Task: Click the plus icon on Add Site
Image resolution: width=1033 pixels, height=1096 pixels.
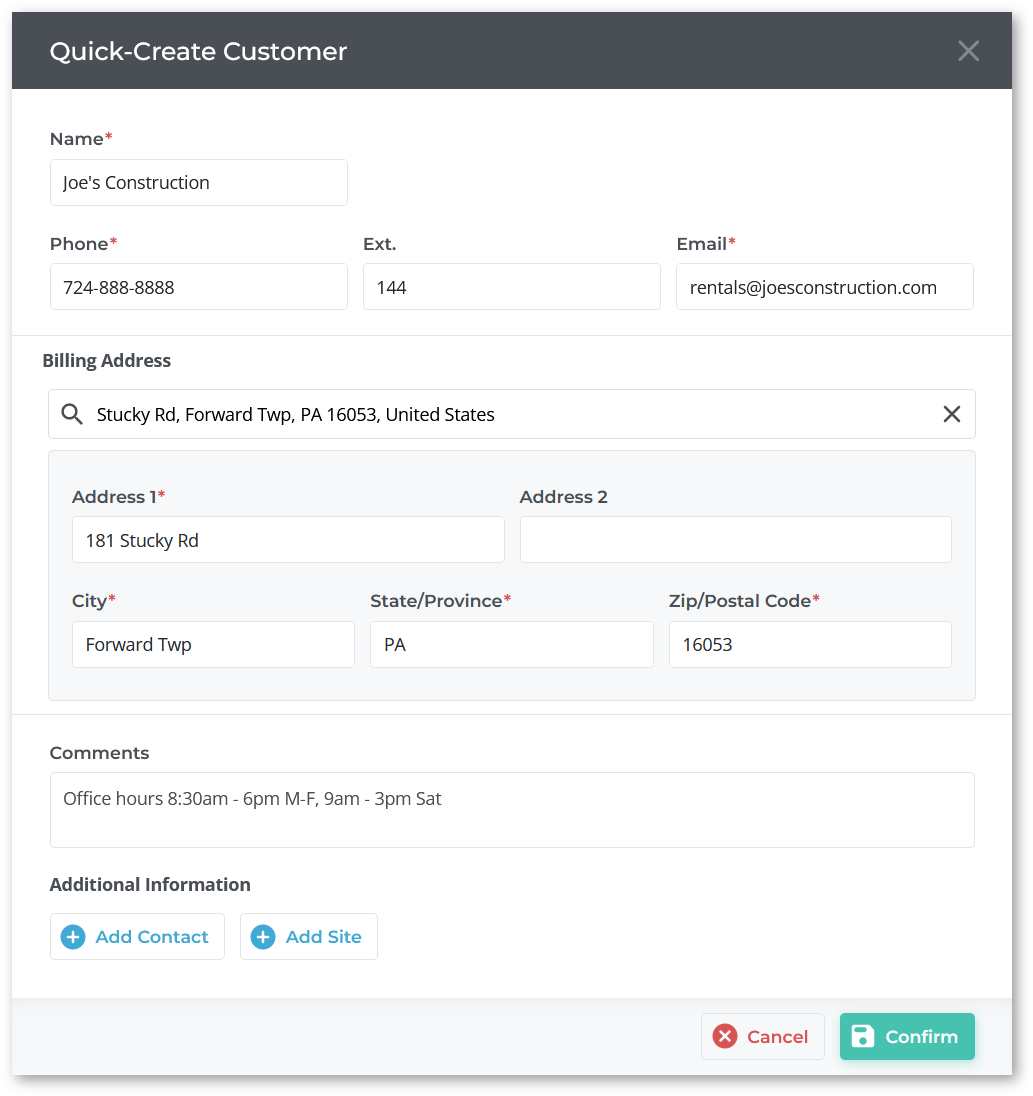Action: (263, 937)
